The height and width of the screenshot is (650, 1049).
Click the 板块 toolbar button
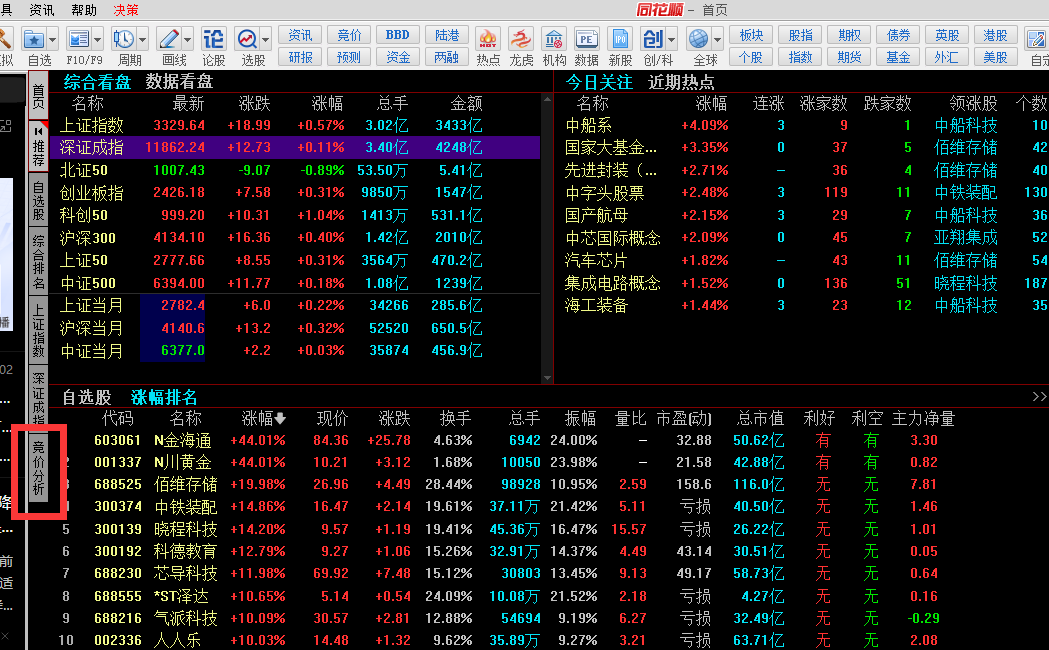click(x=751, y=35)
